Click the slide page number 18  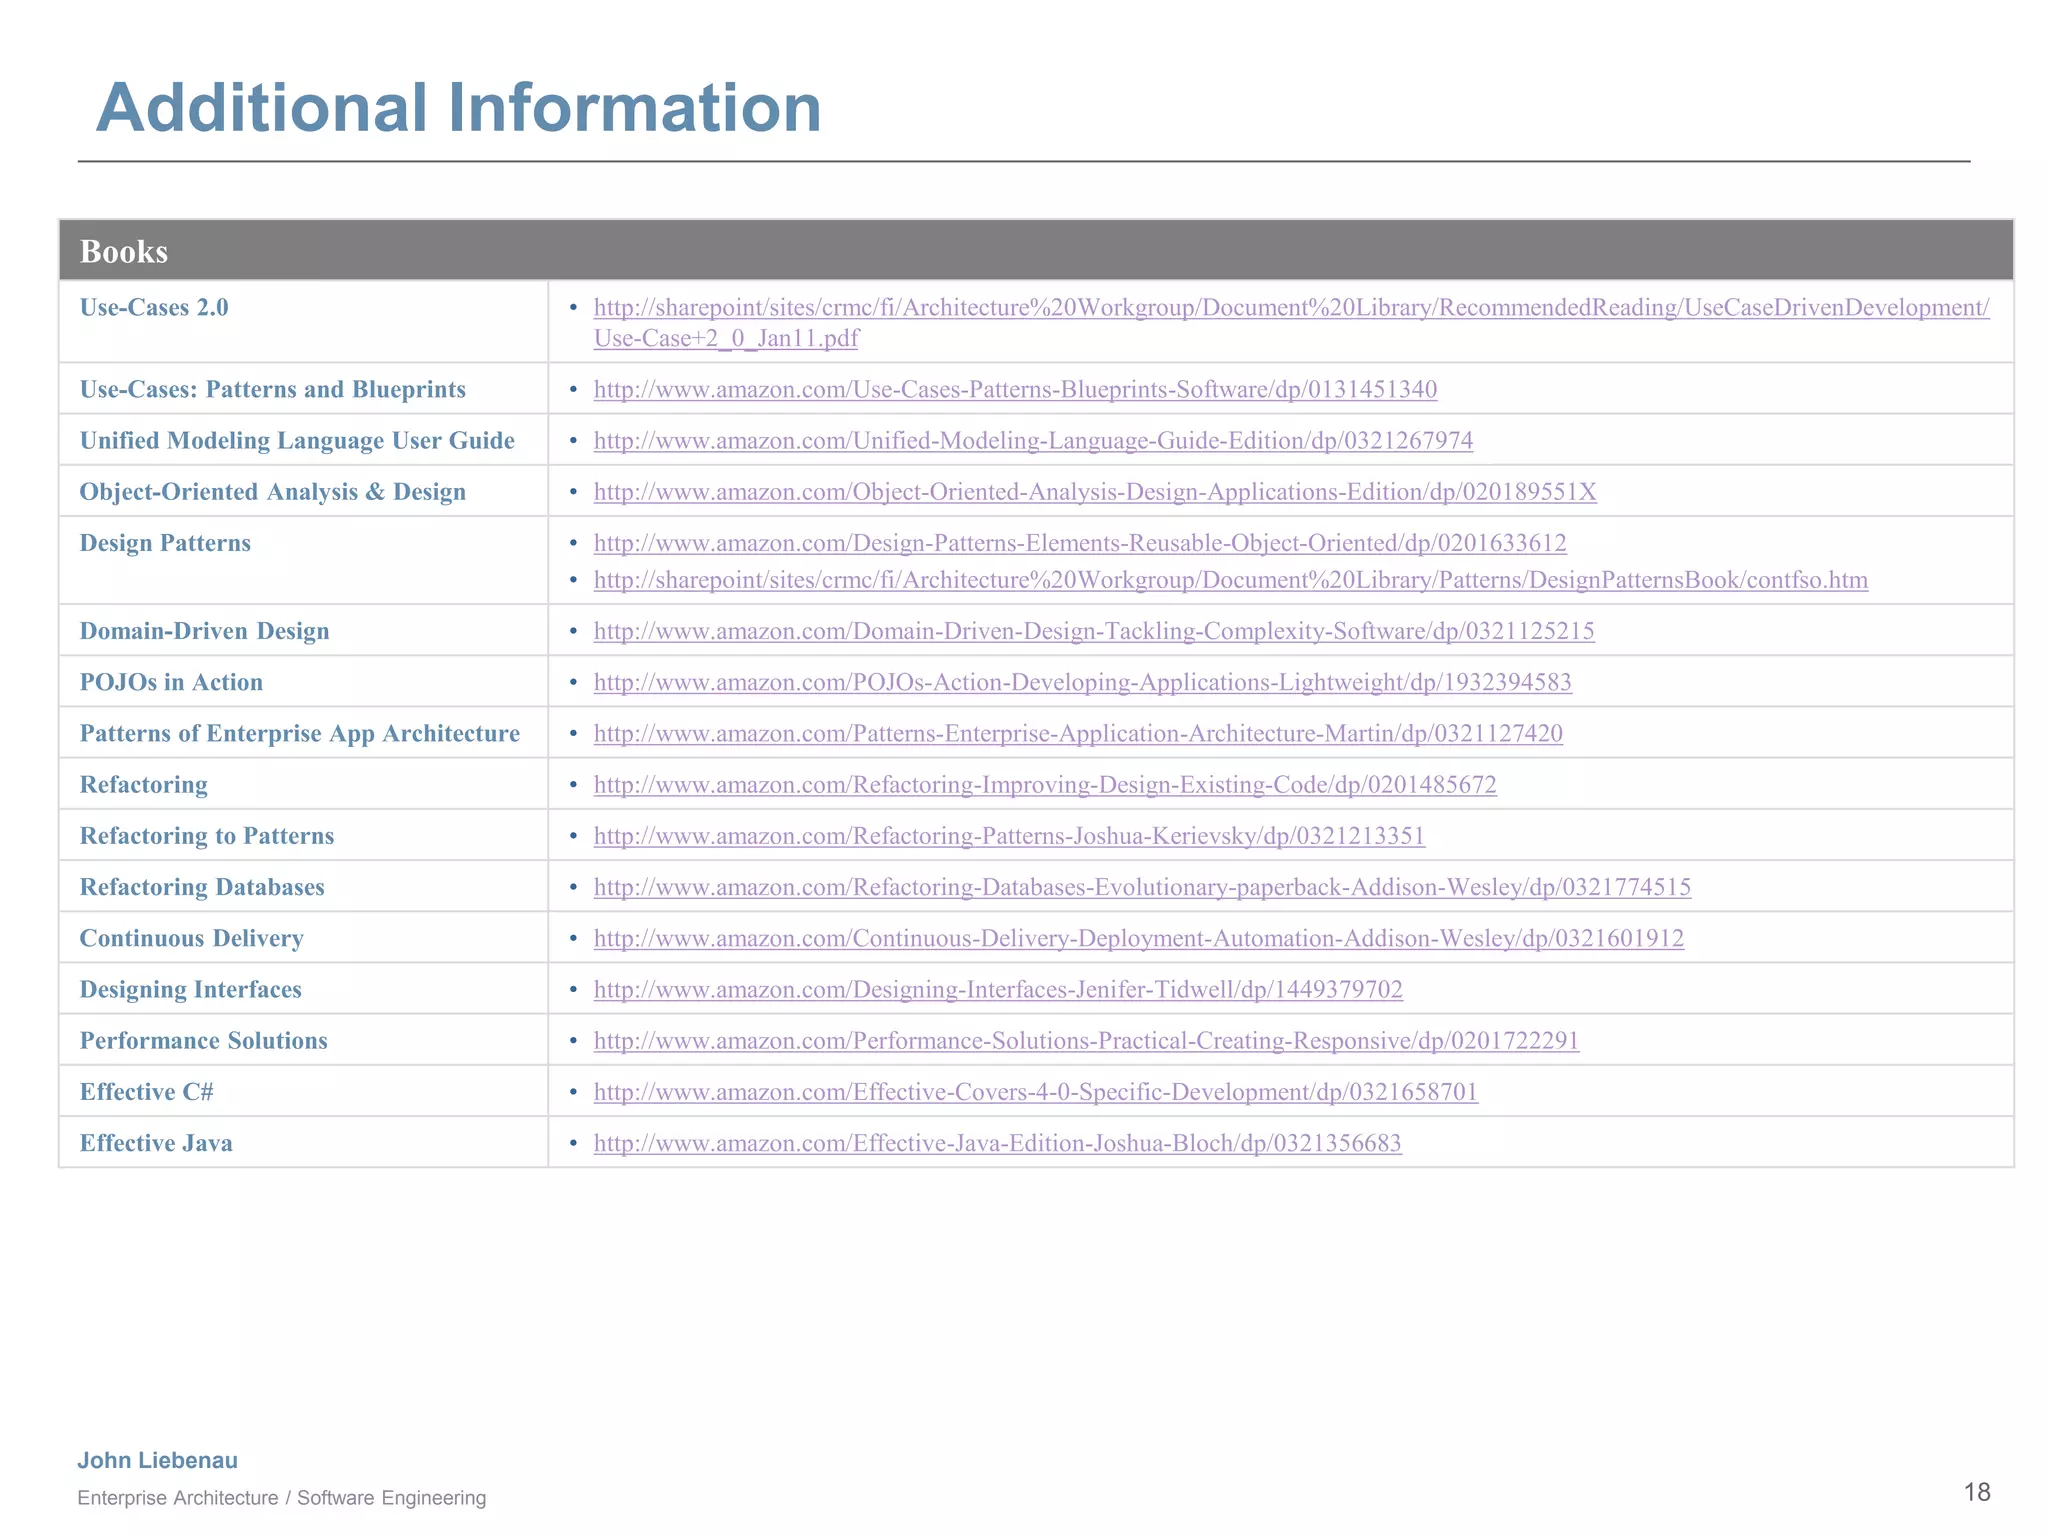click(1977, 1493)
